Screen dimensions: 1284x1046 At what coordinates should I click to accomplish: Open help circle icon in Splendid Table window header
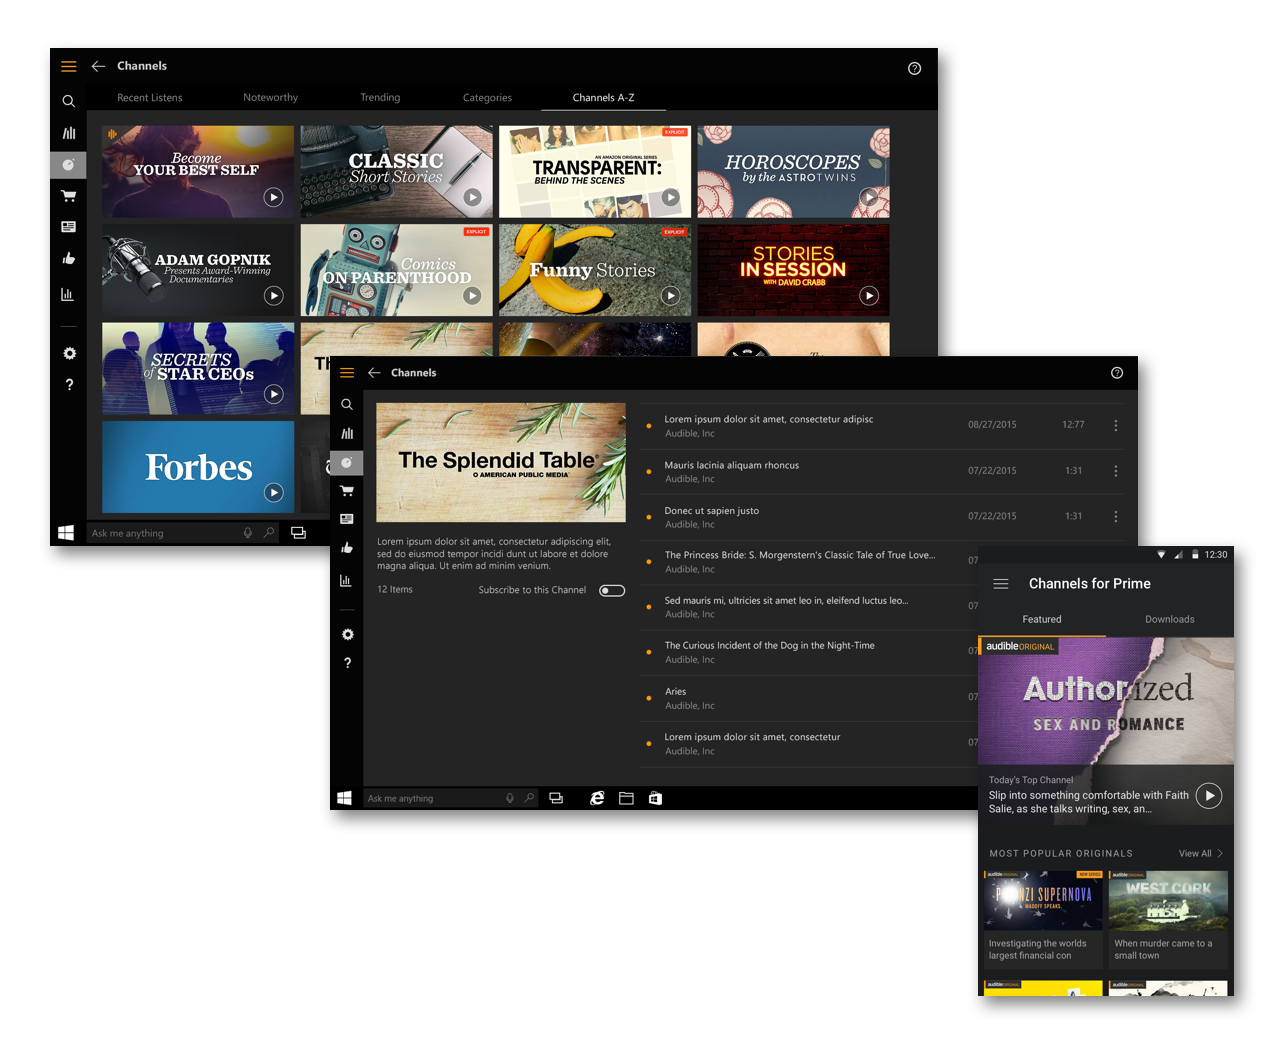click(1117, 373)
